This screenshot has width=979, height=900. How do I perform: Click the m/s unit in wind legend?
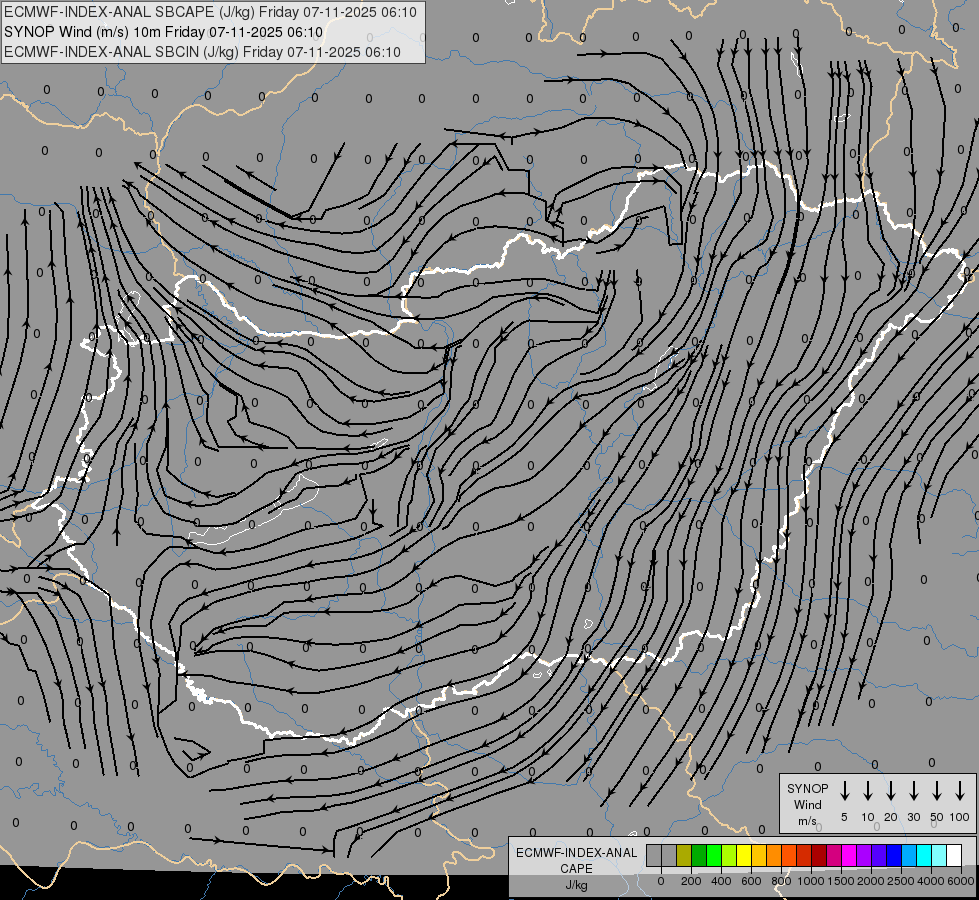[807, 821]
